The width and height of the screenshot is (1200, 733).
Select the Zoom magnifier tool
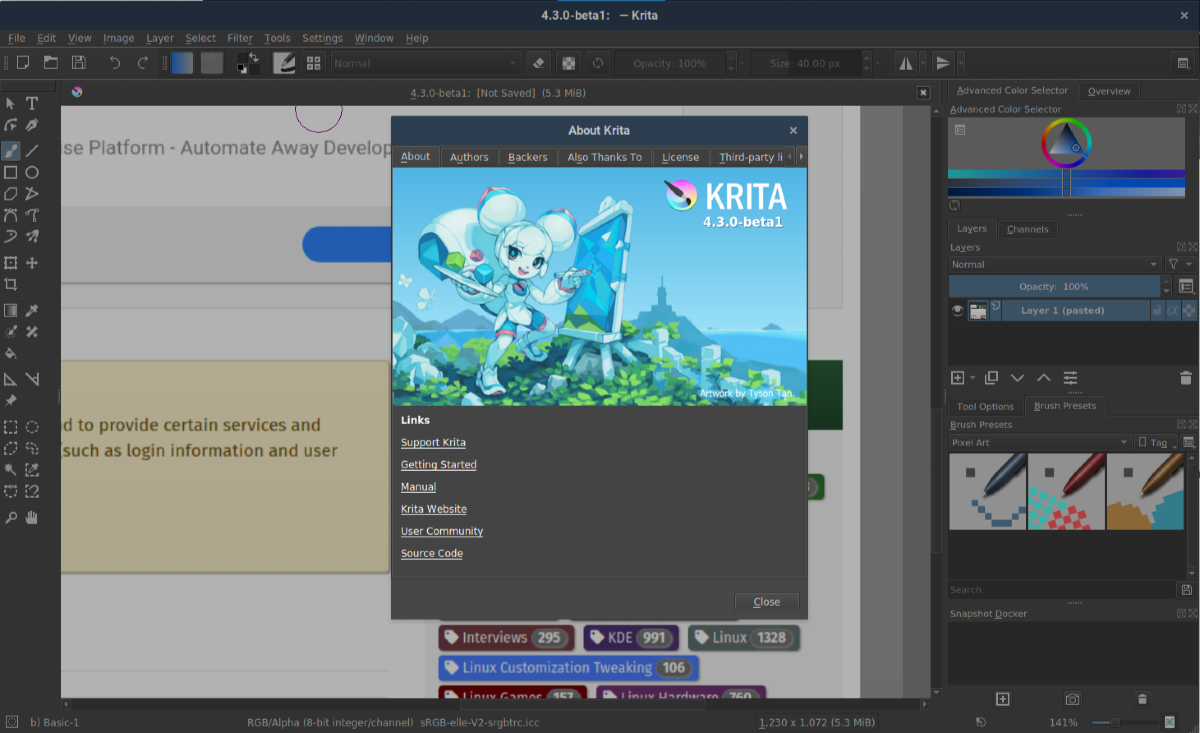coord(11,518)
